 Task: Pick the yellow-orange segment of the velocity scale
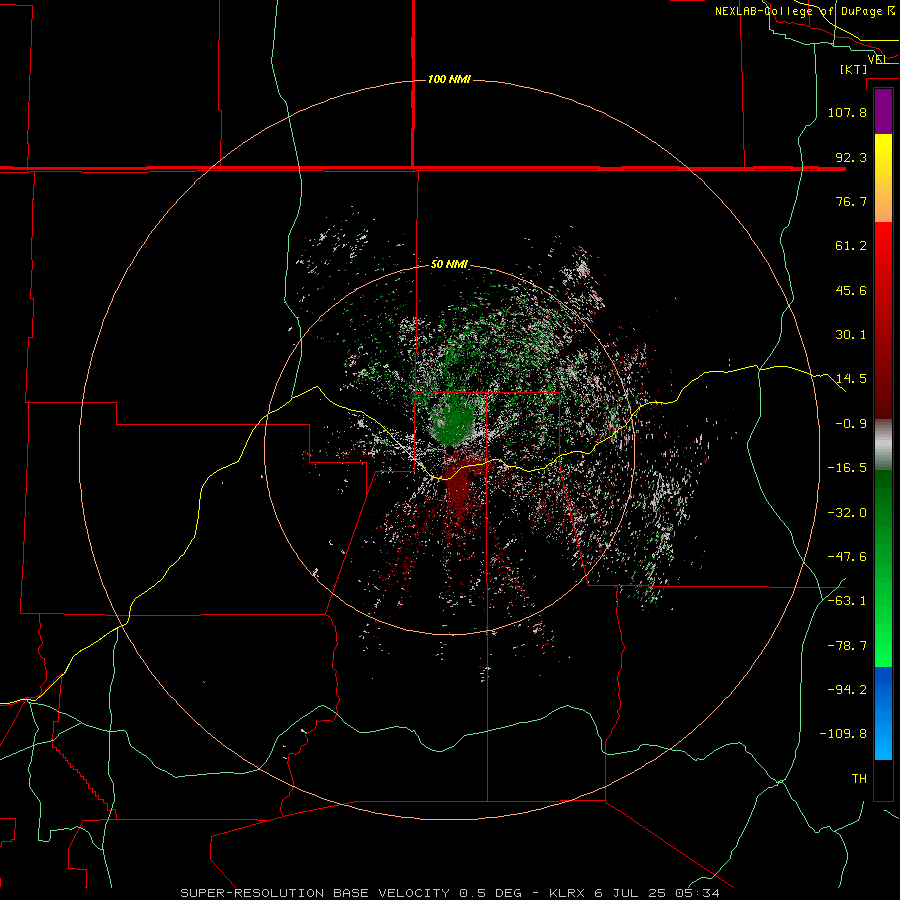pyautogui.click(x=883, y=178)
